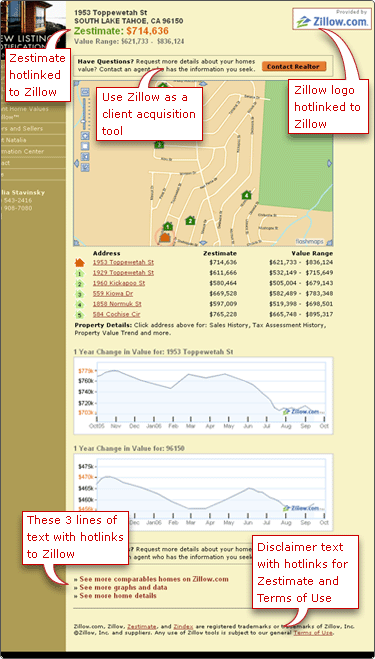Click SOUTH LAKE TAHOE, CA 96150 heading text

[129, 21]
